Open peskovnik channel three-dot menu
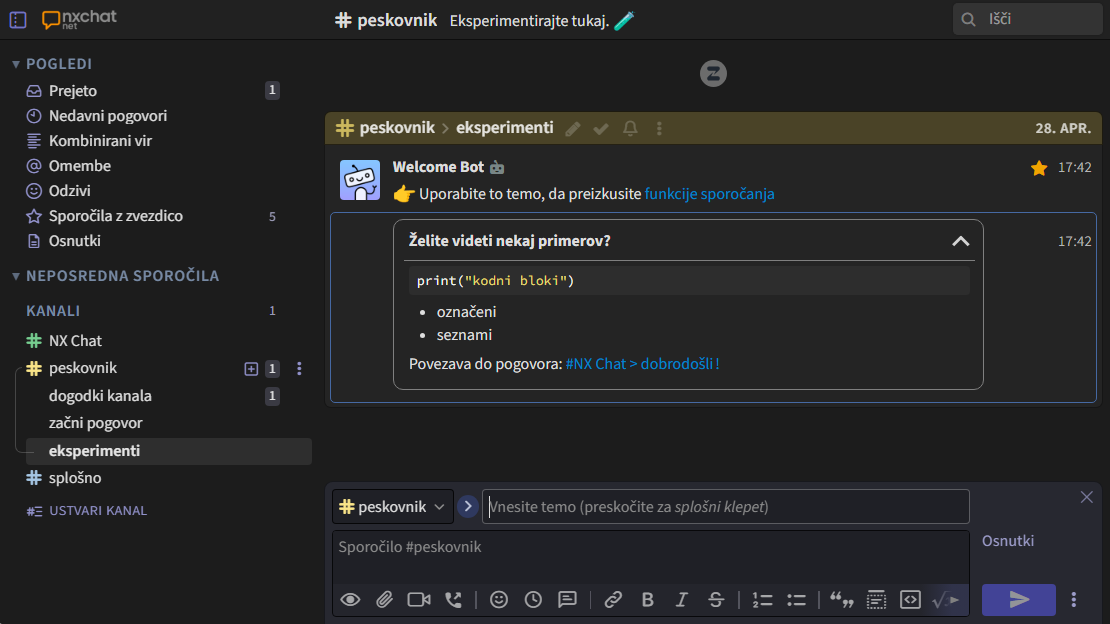The image size is (1110, 624). coord(299,368)
